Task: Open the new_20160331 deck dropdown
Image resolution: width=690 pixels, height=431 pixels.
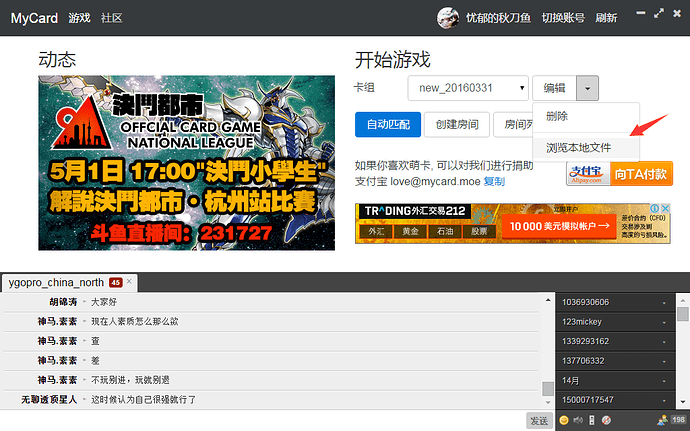Action: coord(471,88)
